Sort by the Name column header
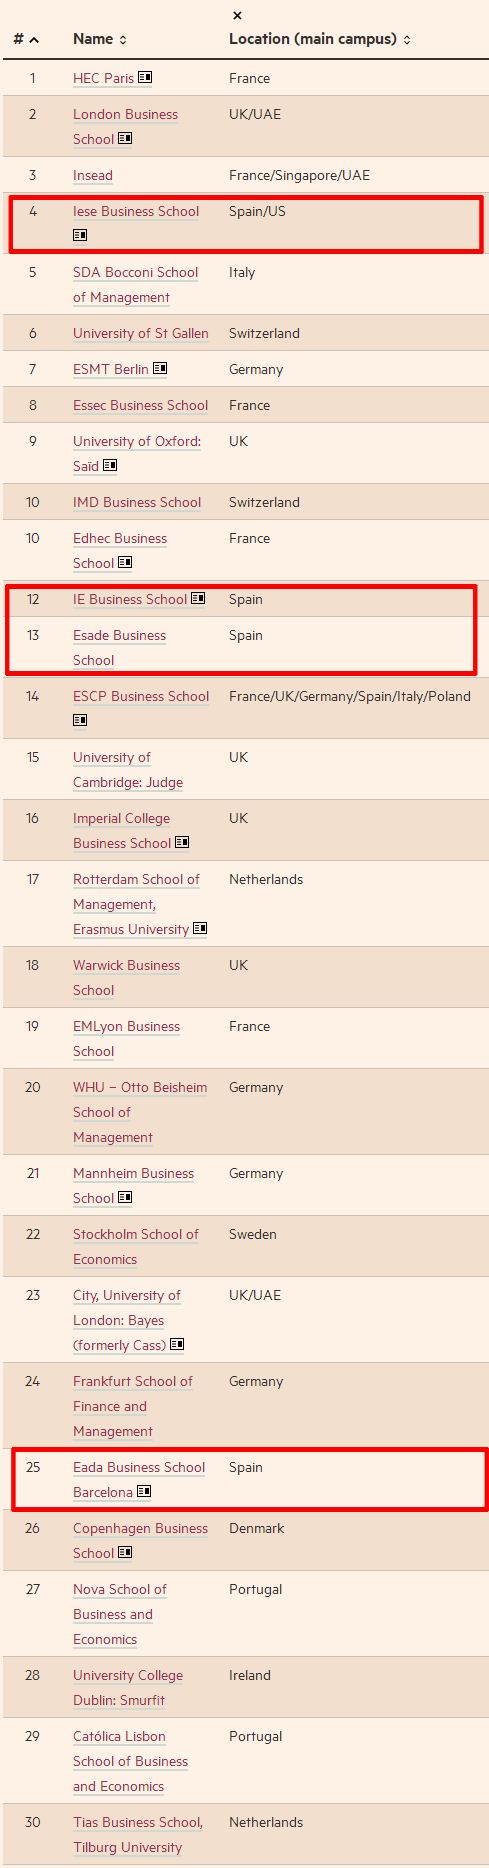 pos(100,39)
